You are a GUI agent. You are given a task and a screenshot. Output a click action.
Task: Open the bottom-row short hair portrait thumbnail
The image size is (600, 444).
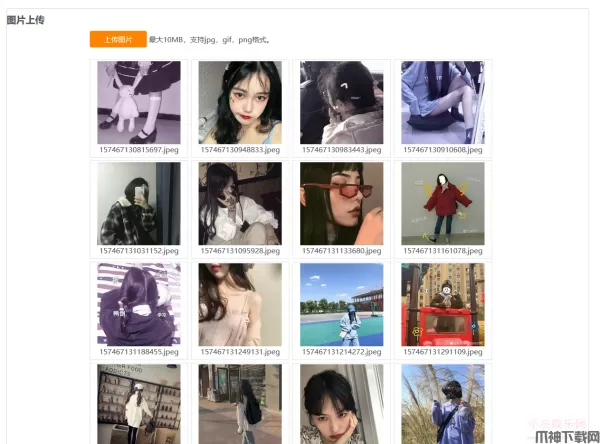(x=341, y=404)
